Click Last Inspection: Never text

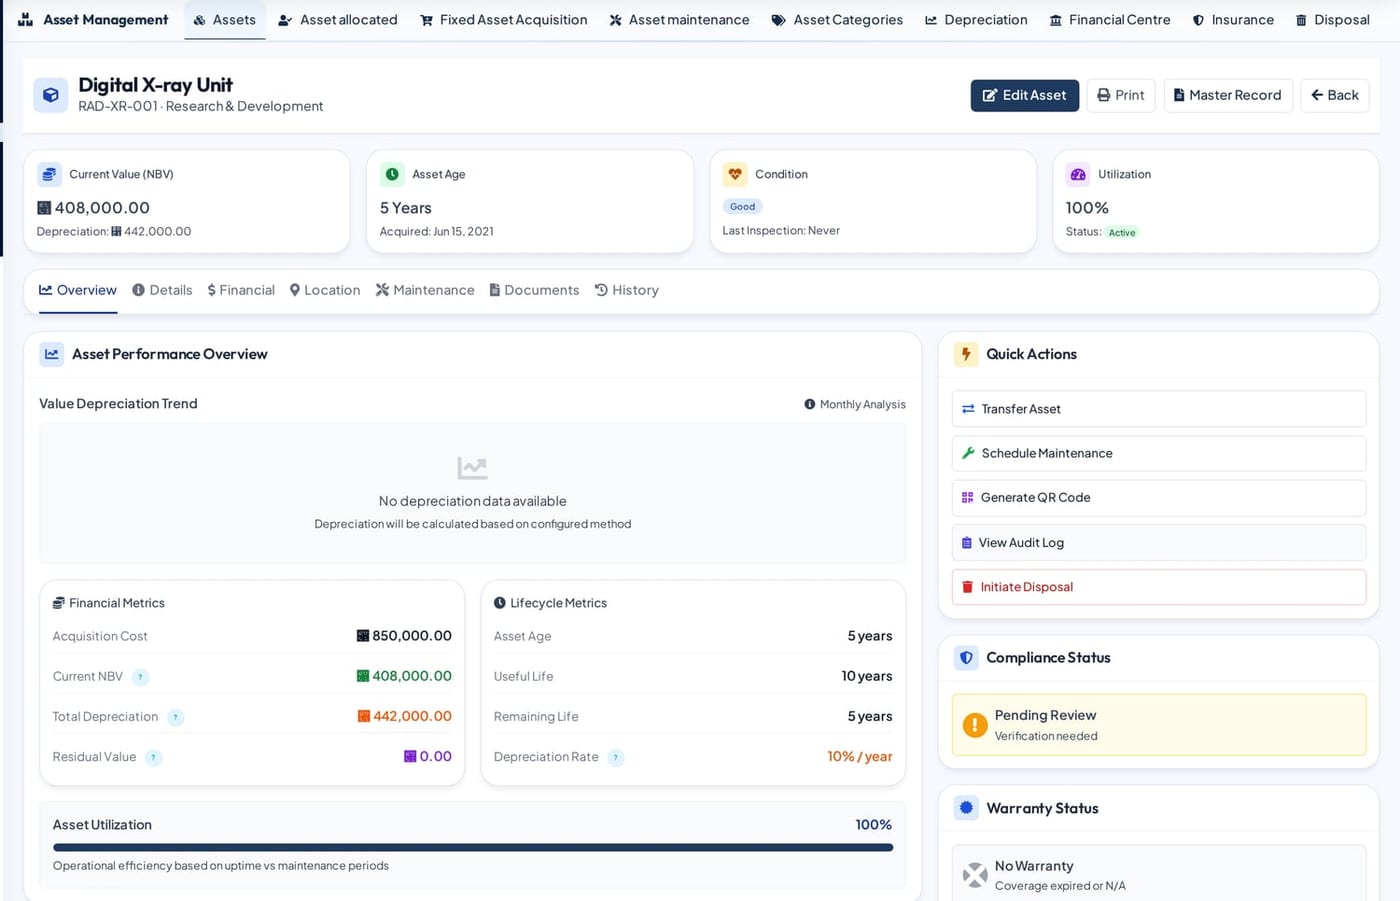(x=781, y=231)
